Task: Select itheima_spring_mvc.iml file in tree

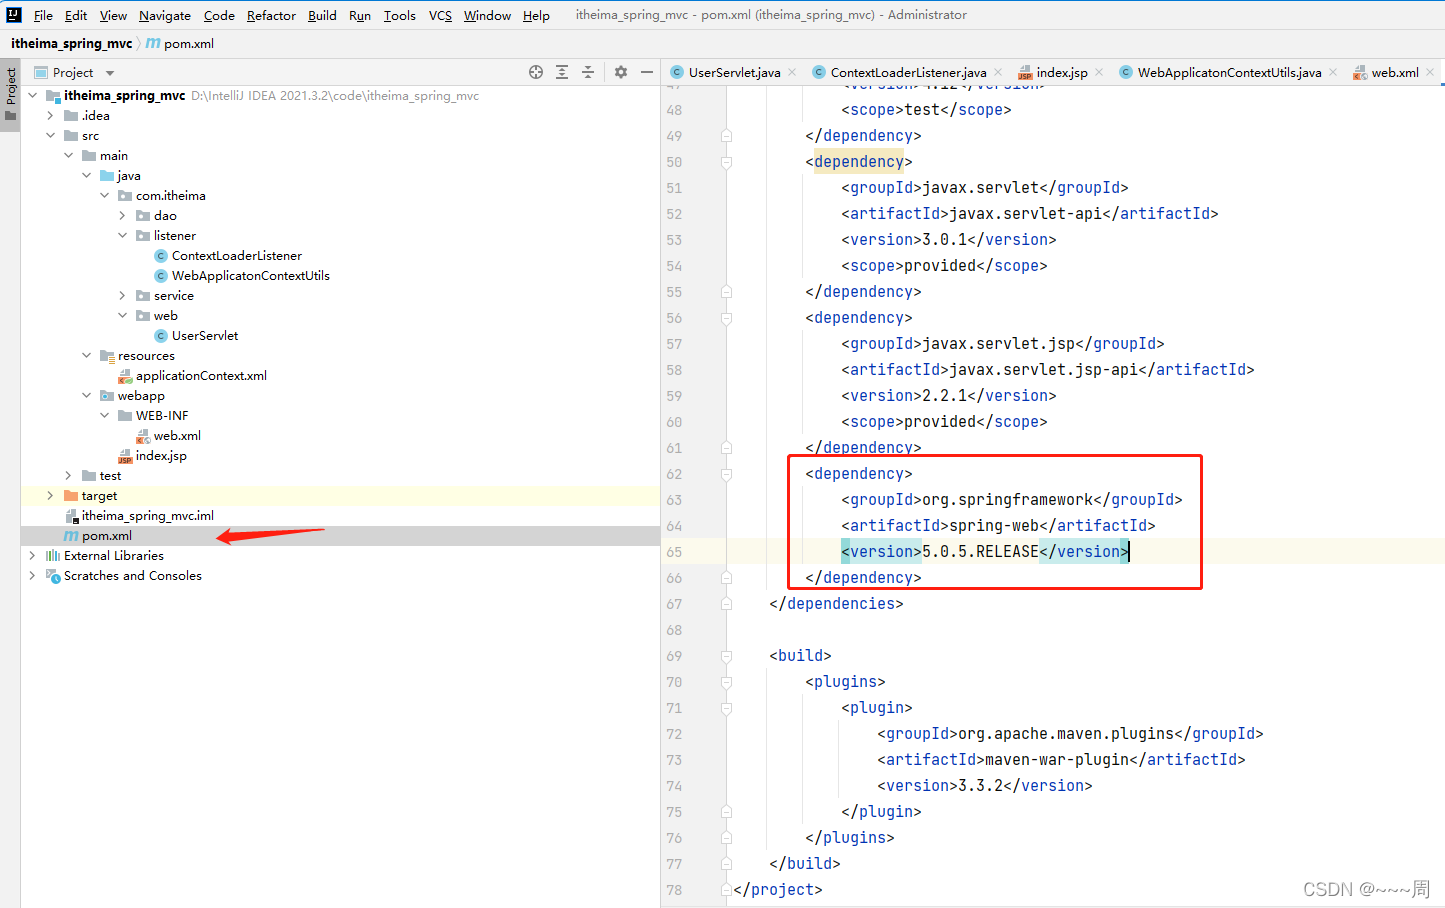Action: click(147, 515)
